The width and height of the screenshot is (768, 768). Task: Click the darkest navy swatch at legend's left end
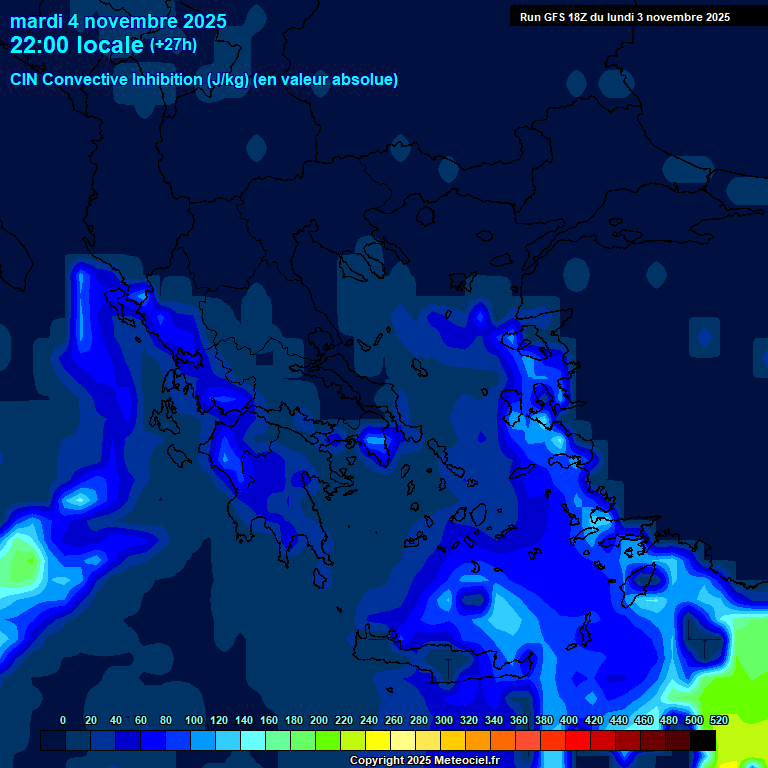click(x=53, y=740)
